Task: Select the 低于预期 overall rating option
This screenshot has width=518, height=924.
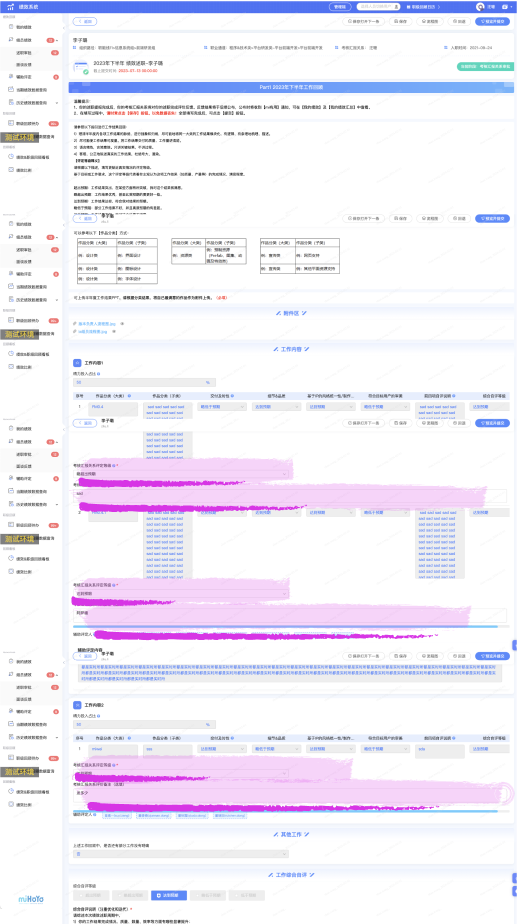Action: tap(247, 896)
